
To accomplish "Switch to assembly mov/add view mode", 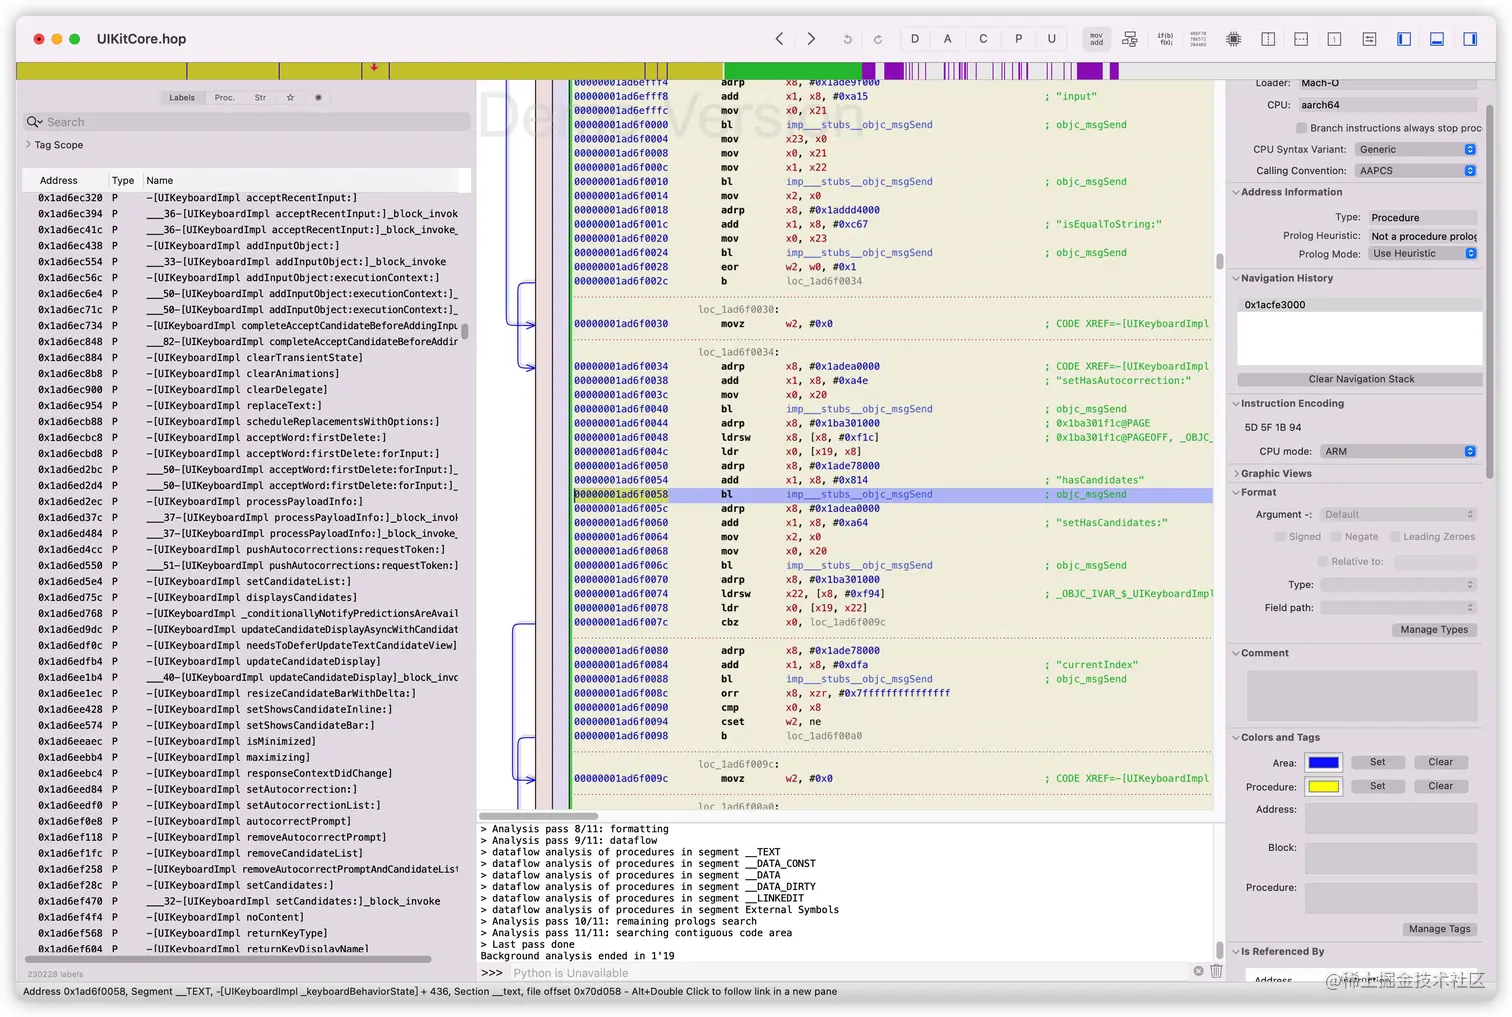I will (1097, 39).
